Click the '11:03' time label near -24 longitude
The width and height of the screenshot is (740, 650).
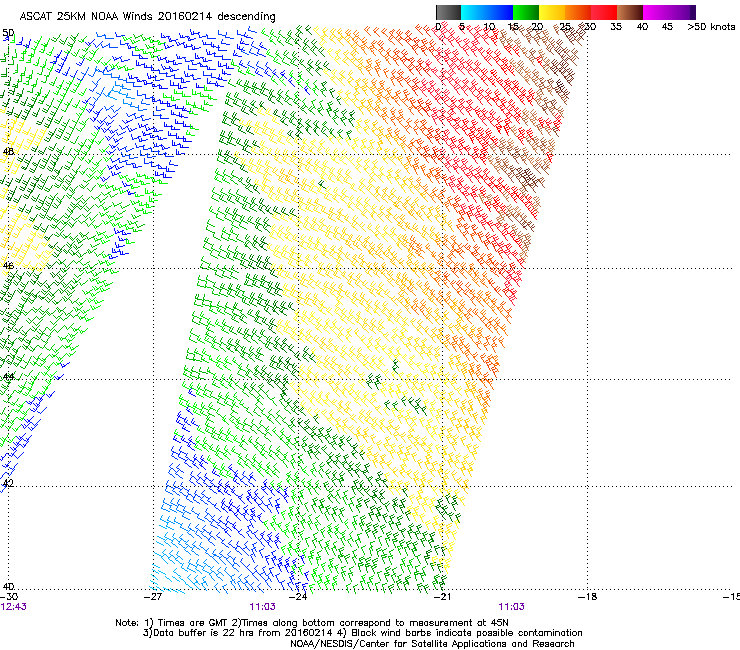click(262, 607)
